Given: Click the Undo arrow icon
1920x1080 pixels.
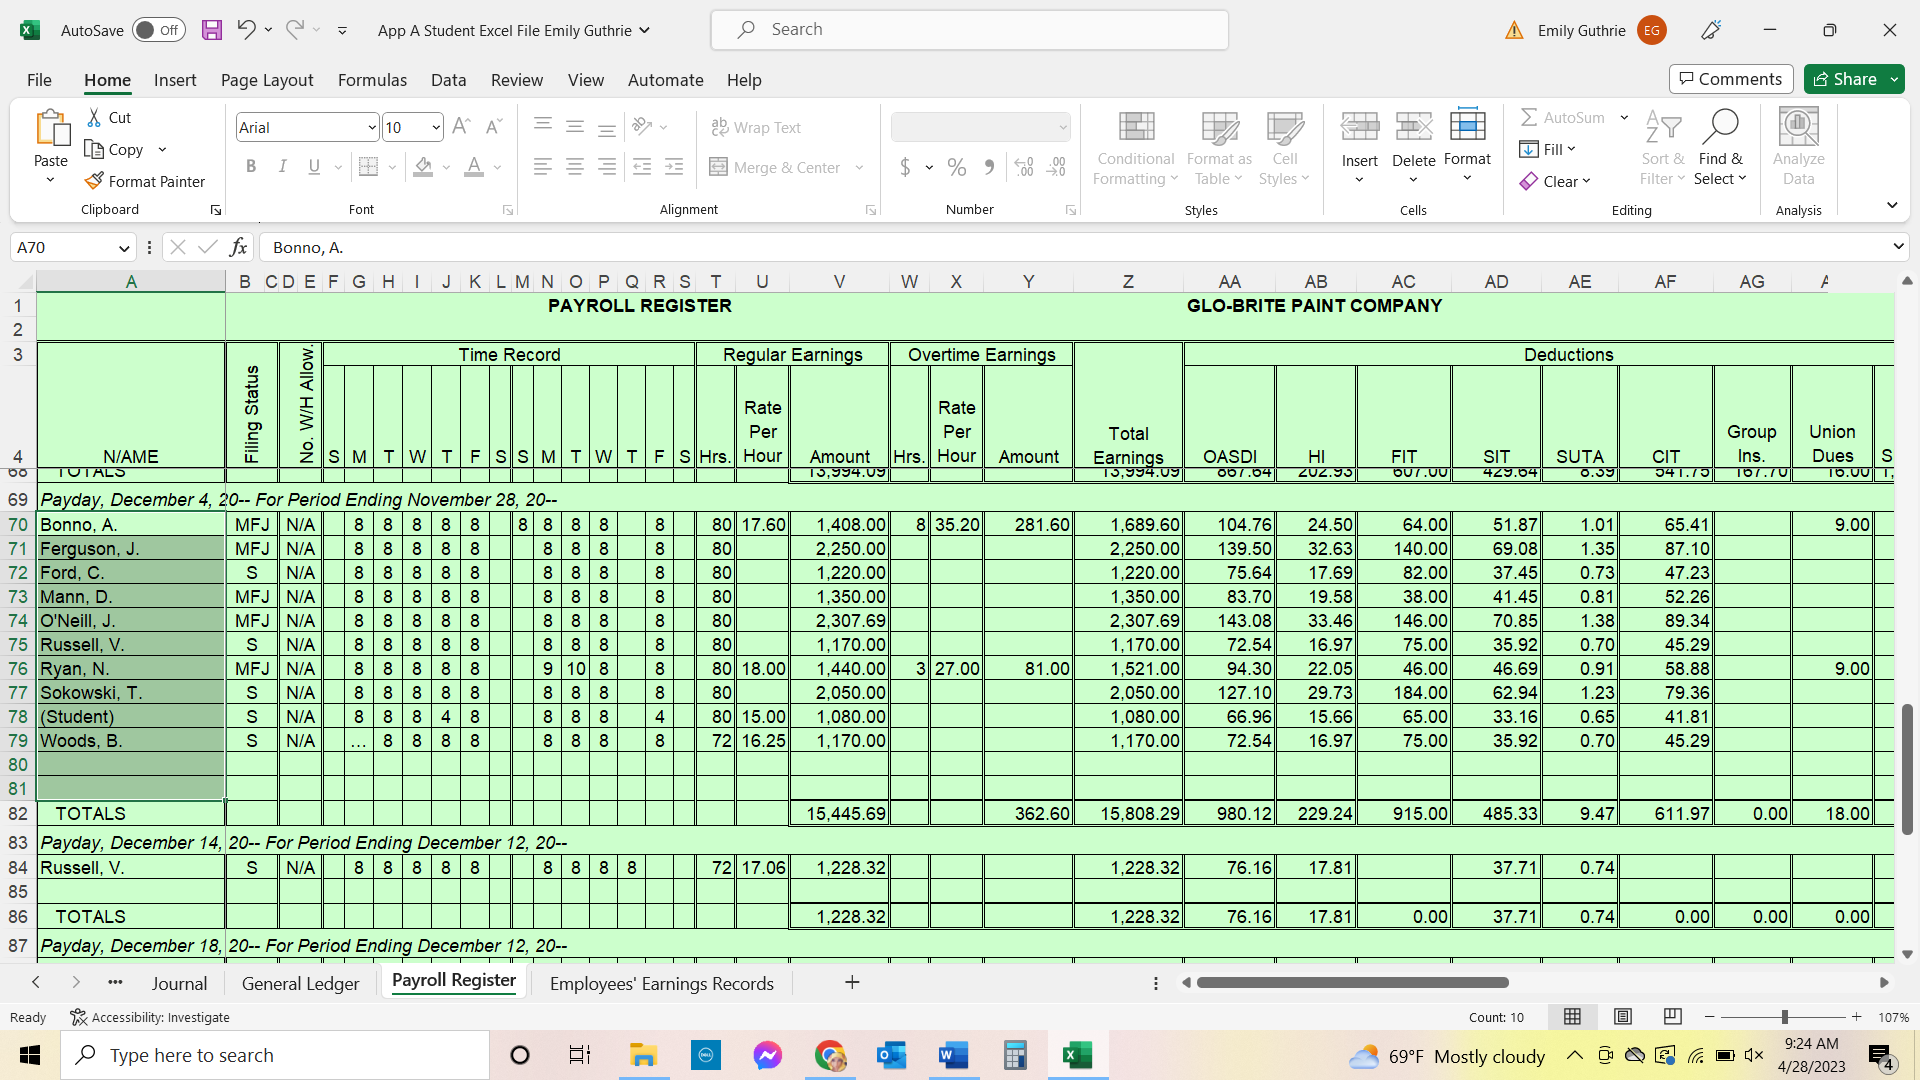Looking at the screenshot, I should [x=246, y=30].
